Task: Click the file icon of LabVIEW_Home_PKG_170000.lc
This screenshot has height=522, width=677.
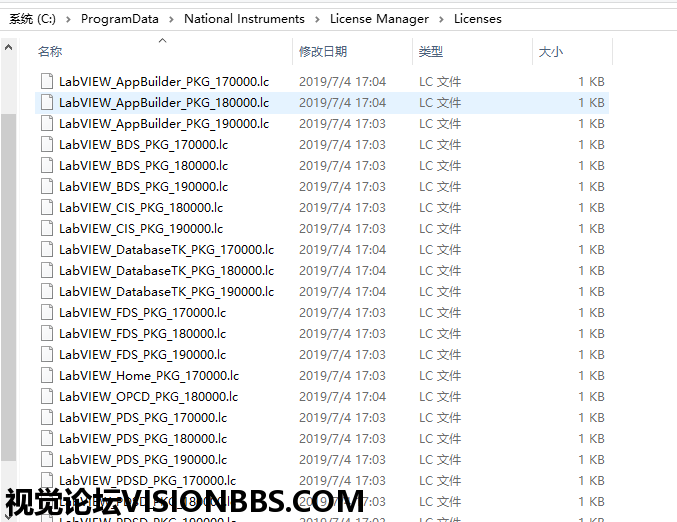Action: tap(47, 376)
